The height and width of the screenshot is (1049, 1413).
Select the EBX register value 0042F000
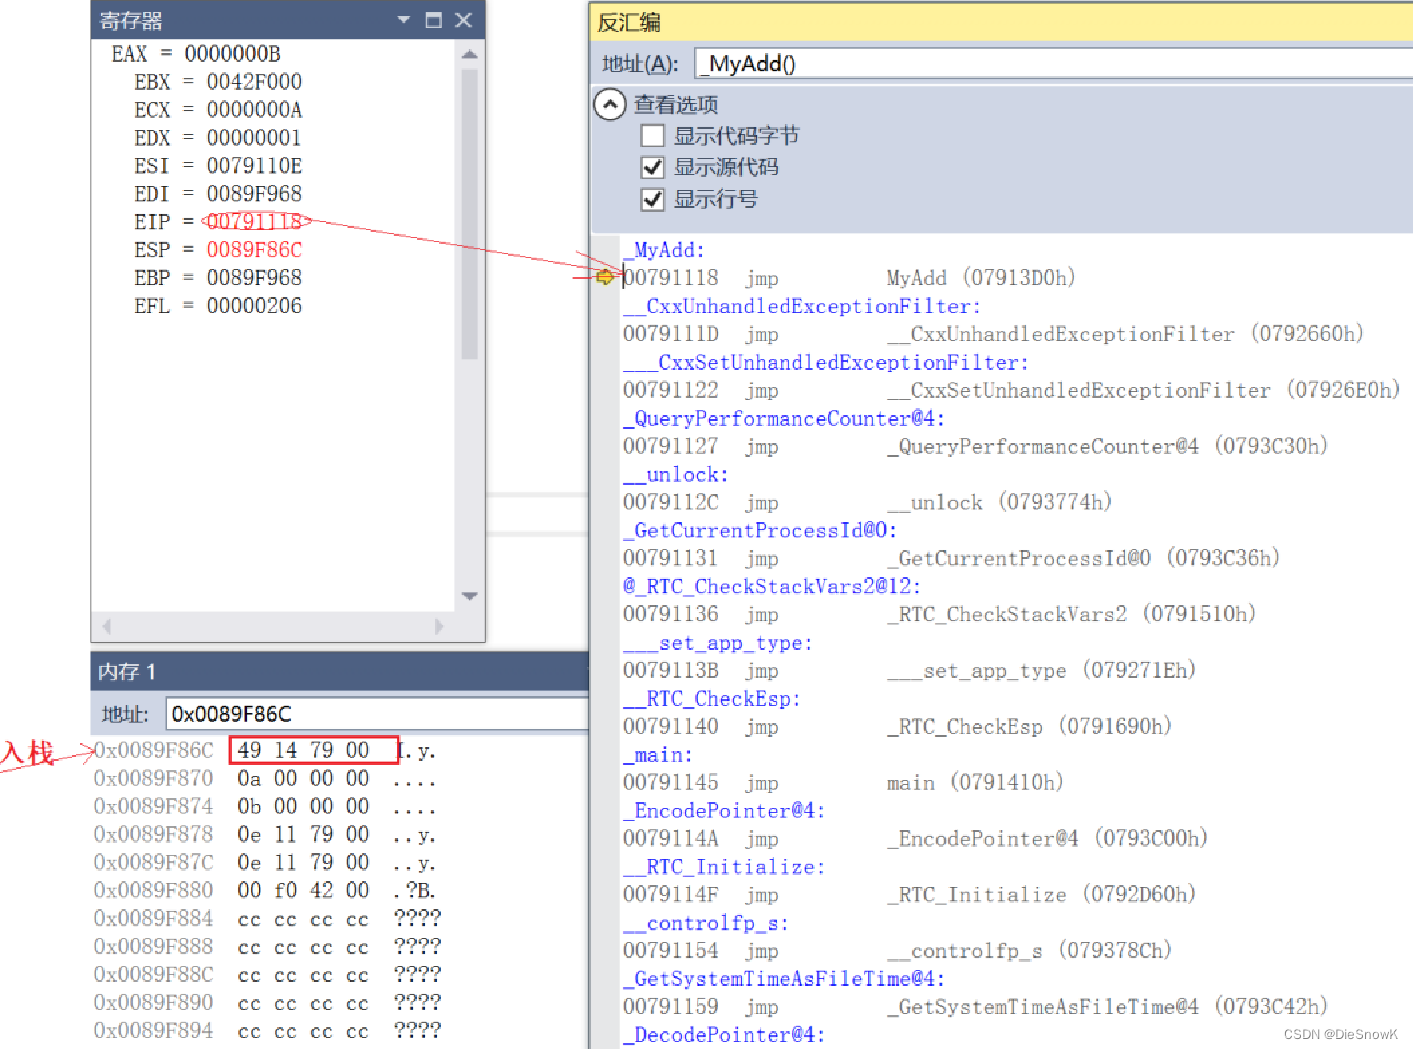point(254,82)
